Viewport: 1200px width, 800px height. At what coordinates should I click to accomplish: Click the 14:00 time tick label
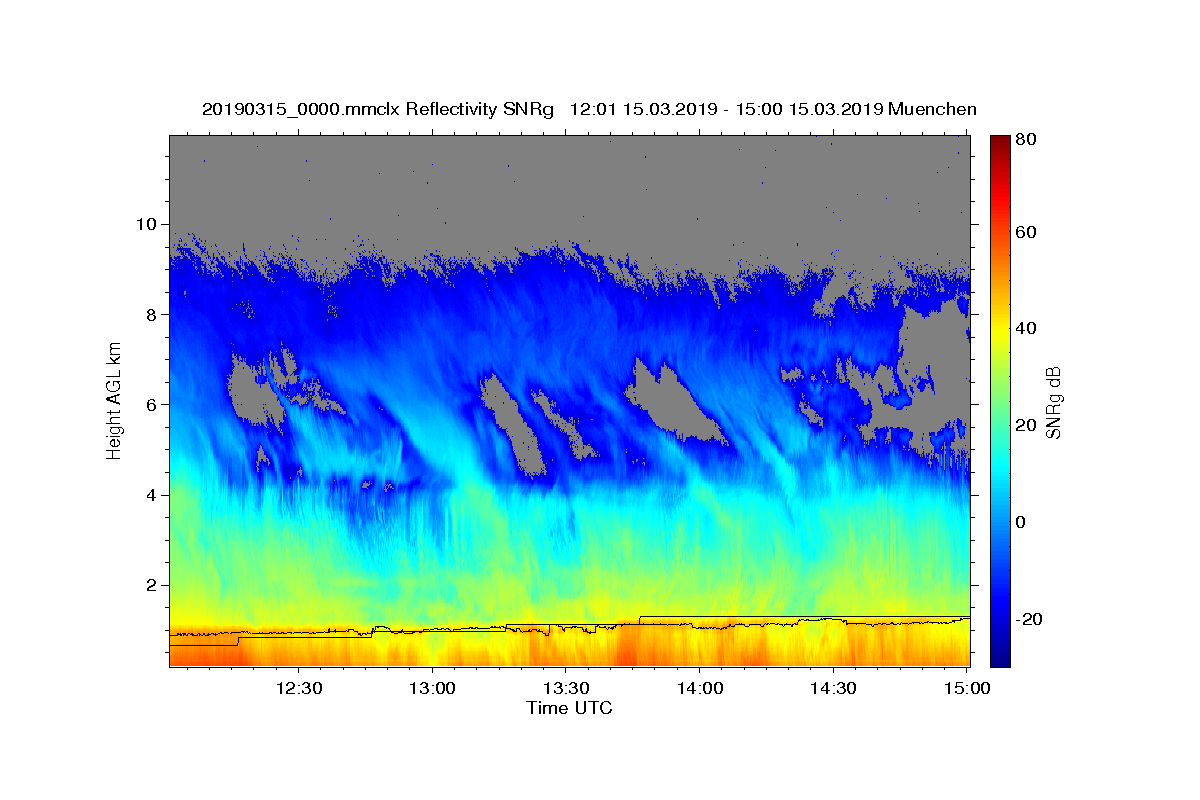point(700,688)
